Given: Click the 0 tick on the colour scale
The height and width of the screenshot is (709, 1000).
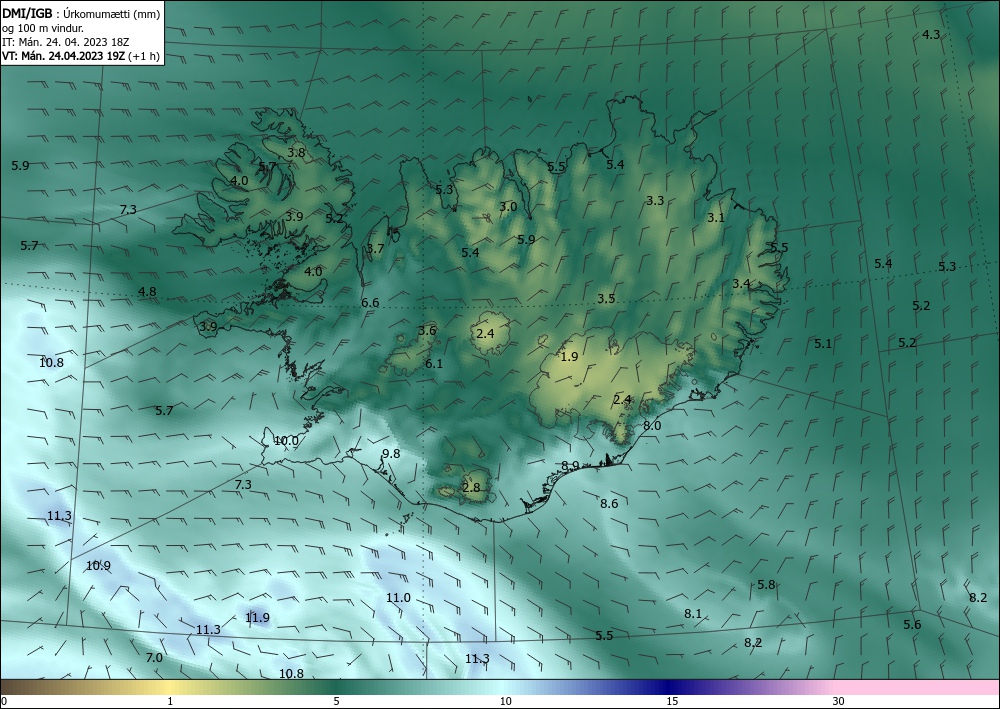Looking at the screenshot, I should [x=4, y=701].
